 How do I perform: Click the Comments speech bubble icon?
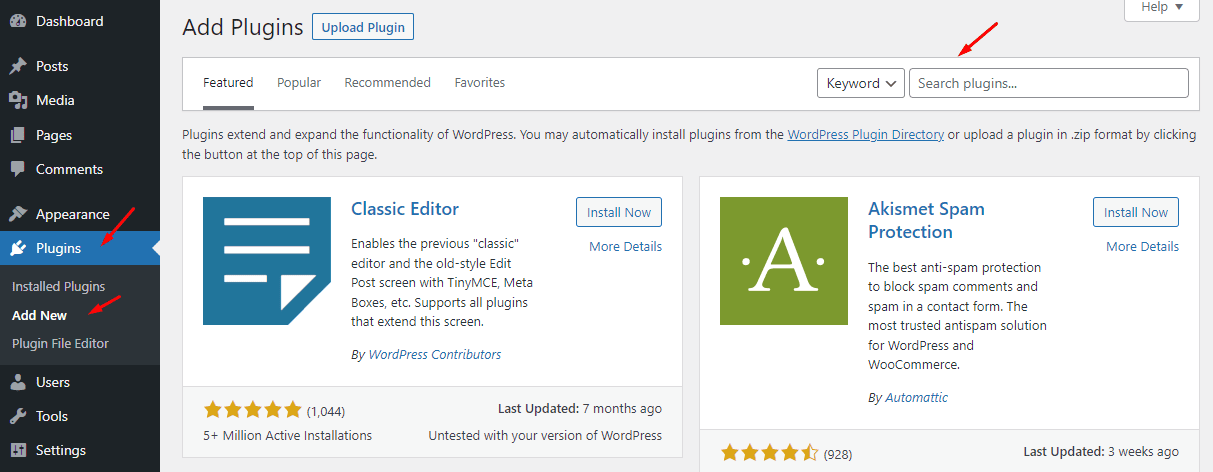pyautogui.click(x=18, y=169)
